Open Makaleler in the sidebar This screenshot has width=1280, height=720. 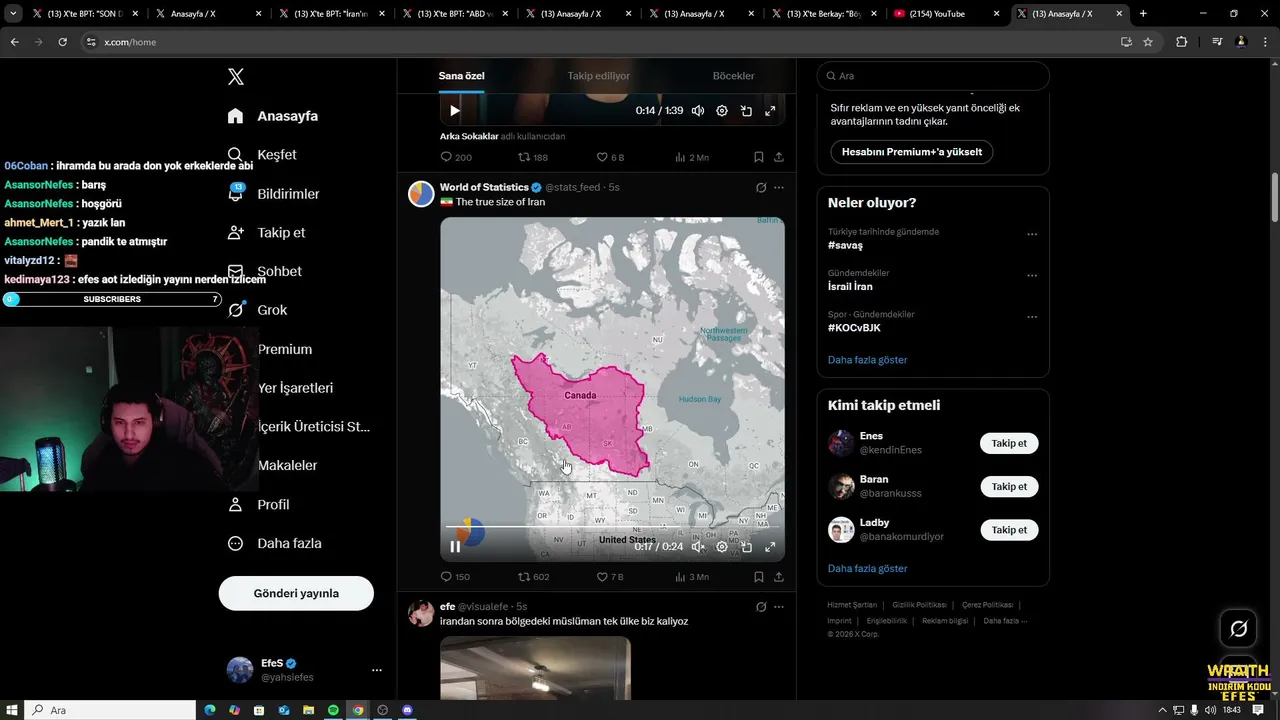click(287, 465)
